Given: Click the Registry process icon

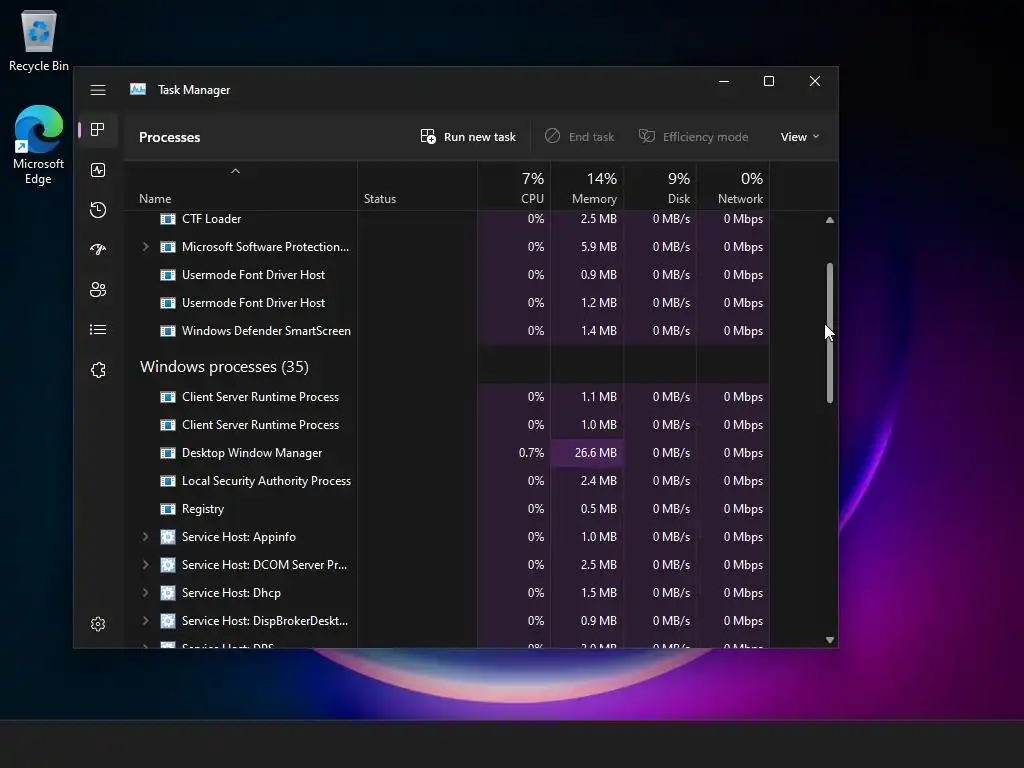Looking at the screenshot, I should pos(168,509).
